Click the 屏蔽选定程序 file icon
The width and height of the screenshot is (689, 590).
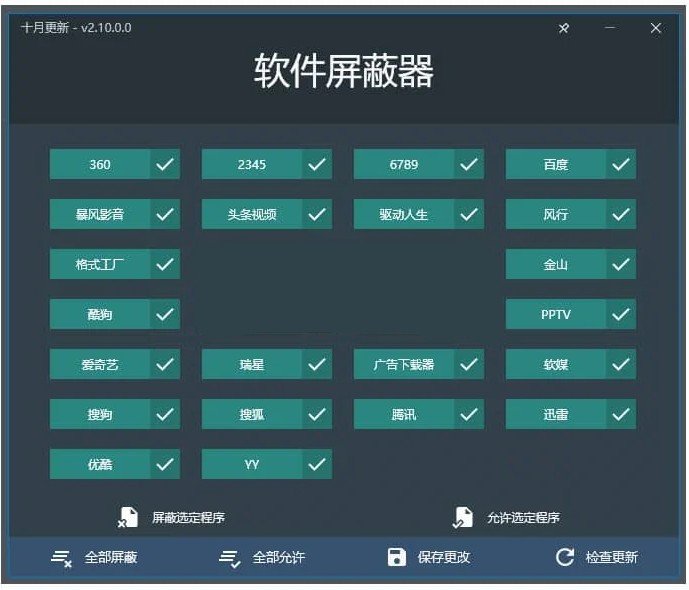[127, 517]
